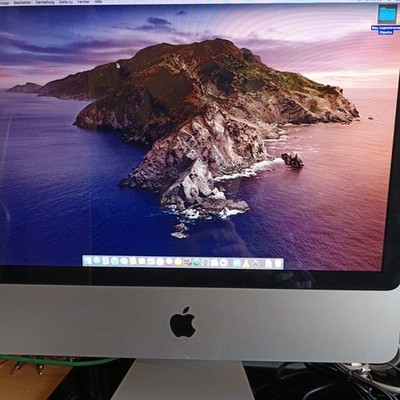Screen dimensions: 400x400
Task: Open the Darstellung menu
Action: click(x=44, y=2)
